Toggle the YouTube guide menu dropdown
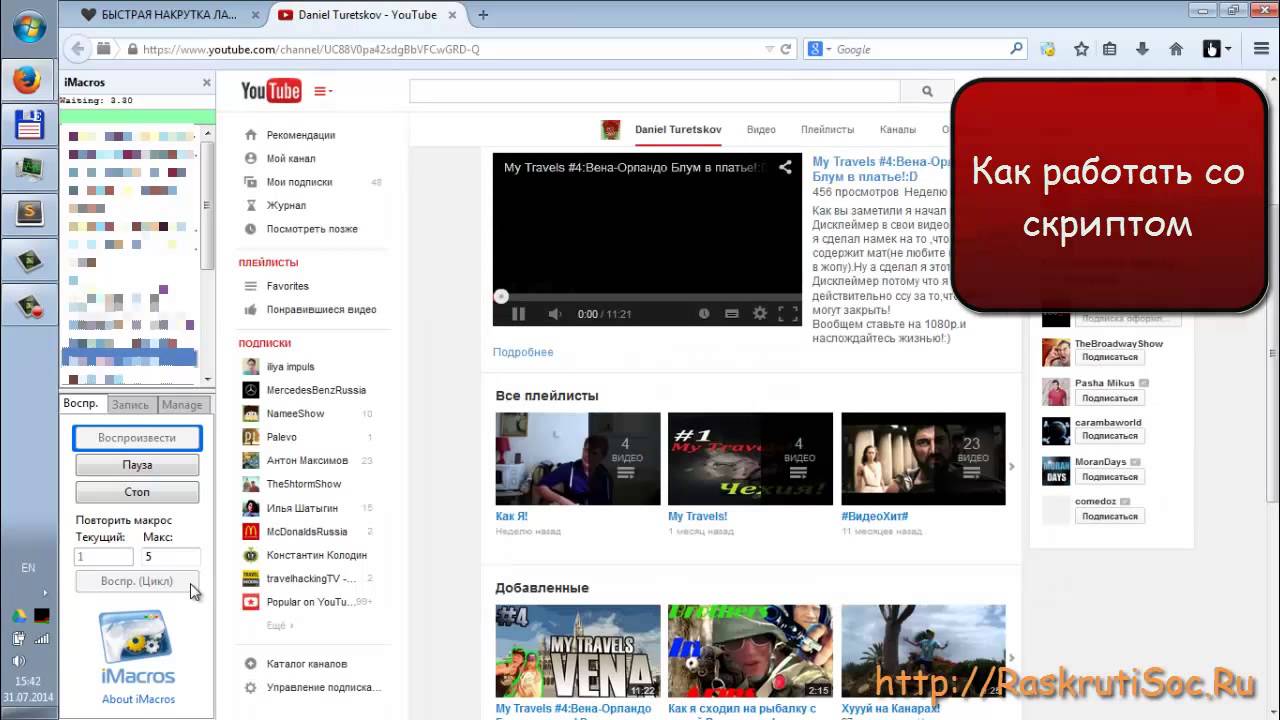Screen dimensions: 1280x720 point(322,91)
